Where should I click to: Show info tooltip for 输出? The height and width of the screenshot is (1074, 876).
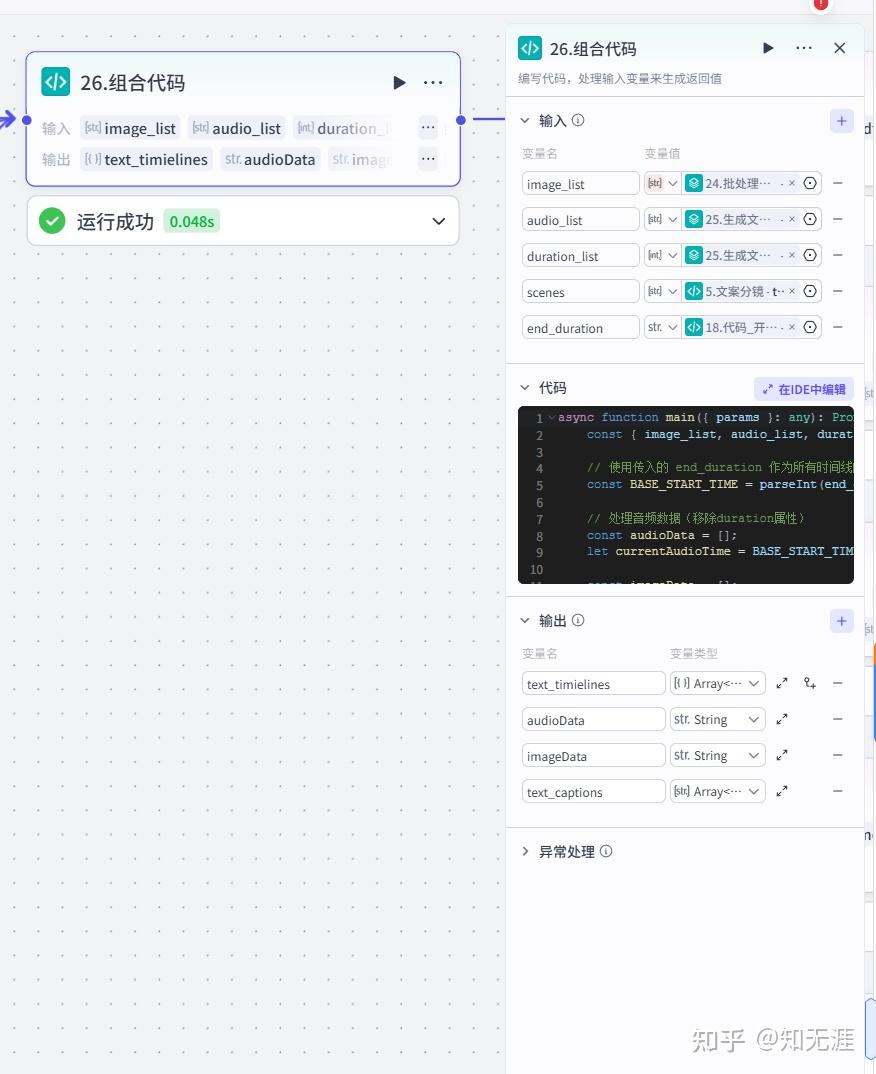[578, 621]
